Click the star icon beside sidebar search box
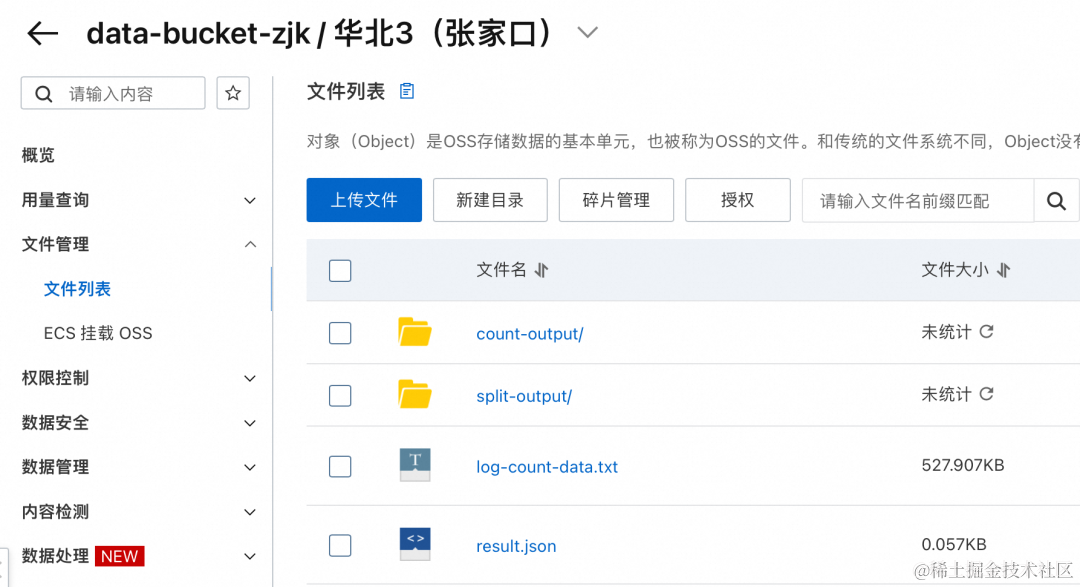The width and height of the screenshot is (1080, 587). 233,92
